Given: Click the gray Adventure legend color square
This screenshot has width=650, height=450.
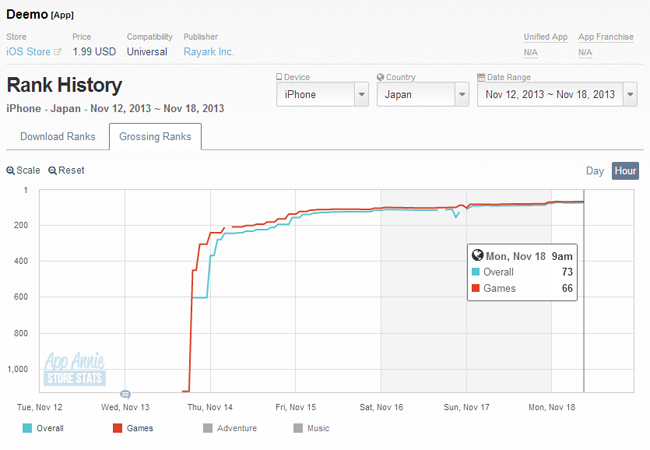Looking at the screenshot, I should coord(208,428).
